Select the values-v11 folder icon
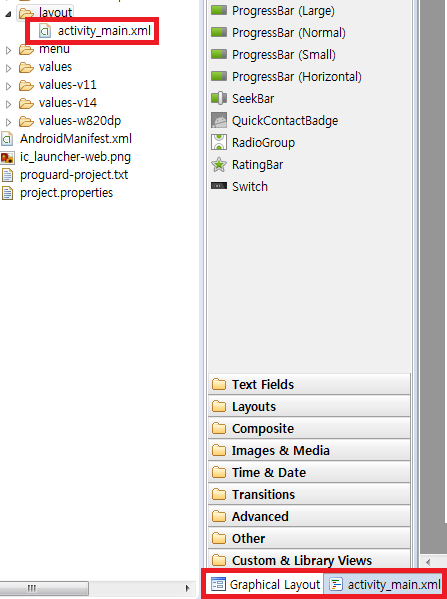The width and height of the screenshot is (447, 599). point(26,85)
